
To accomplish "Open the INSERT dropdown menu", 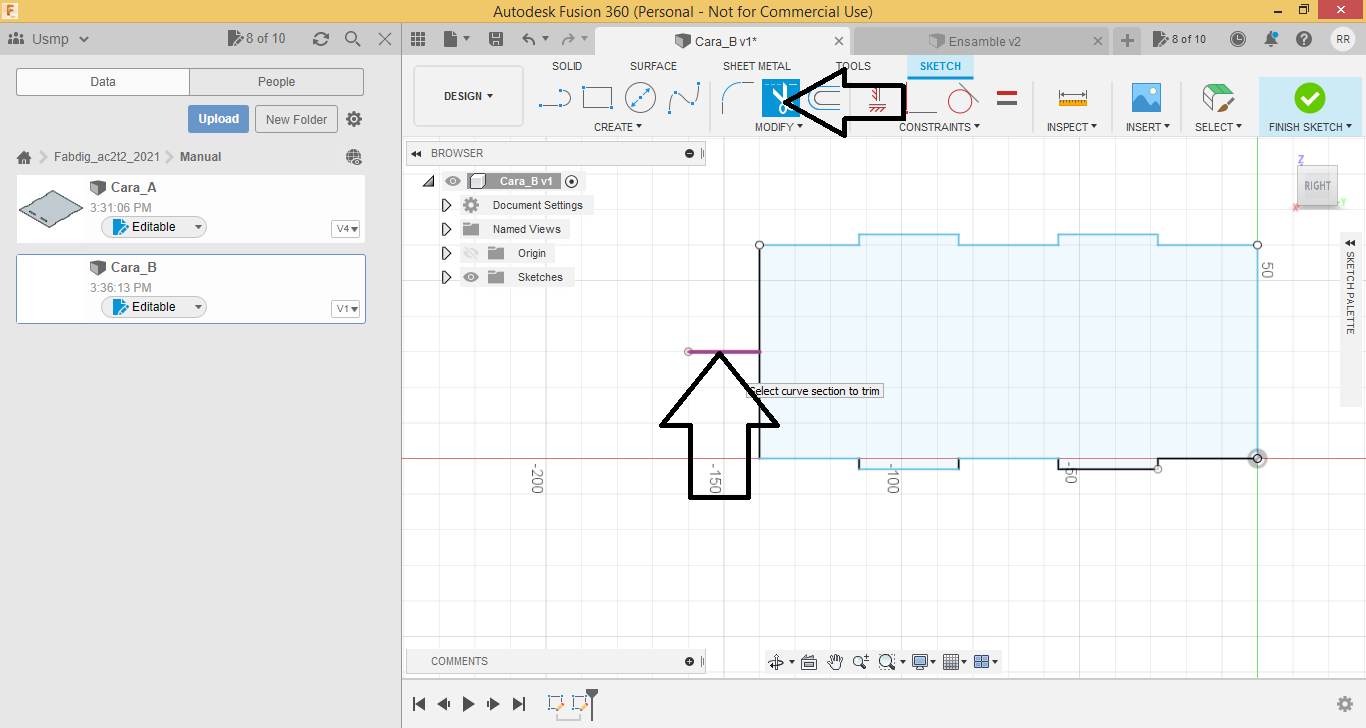I will tap(1146, 127).
